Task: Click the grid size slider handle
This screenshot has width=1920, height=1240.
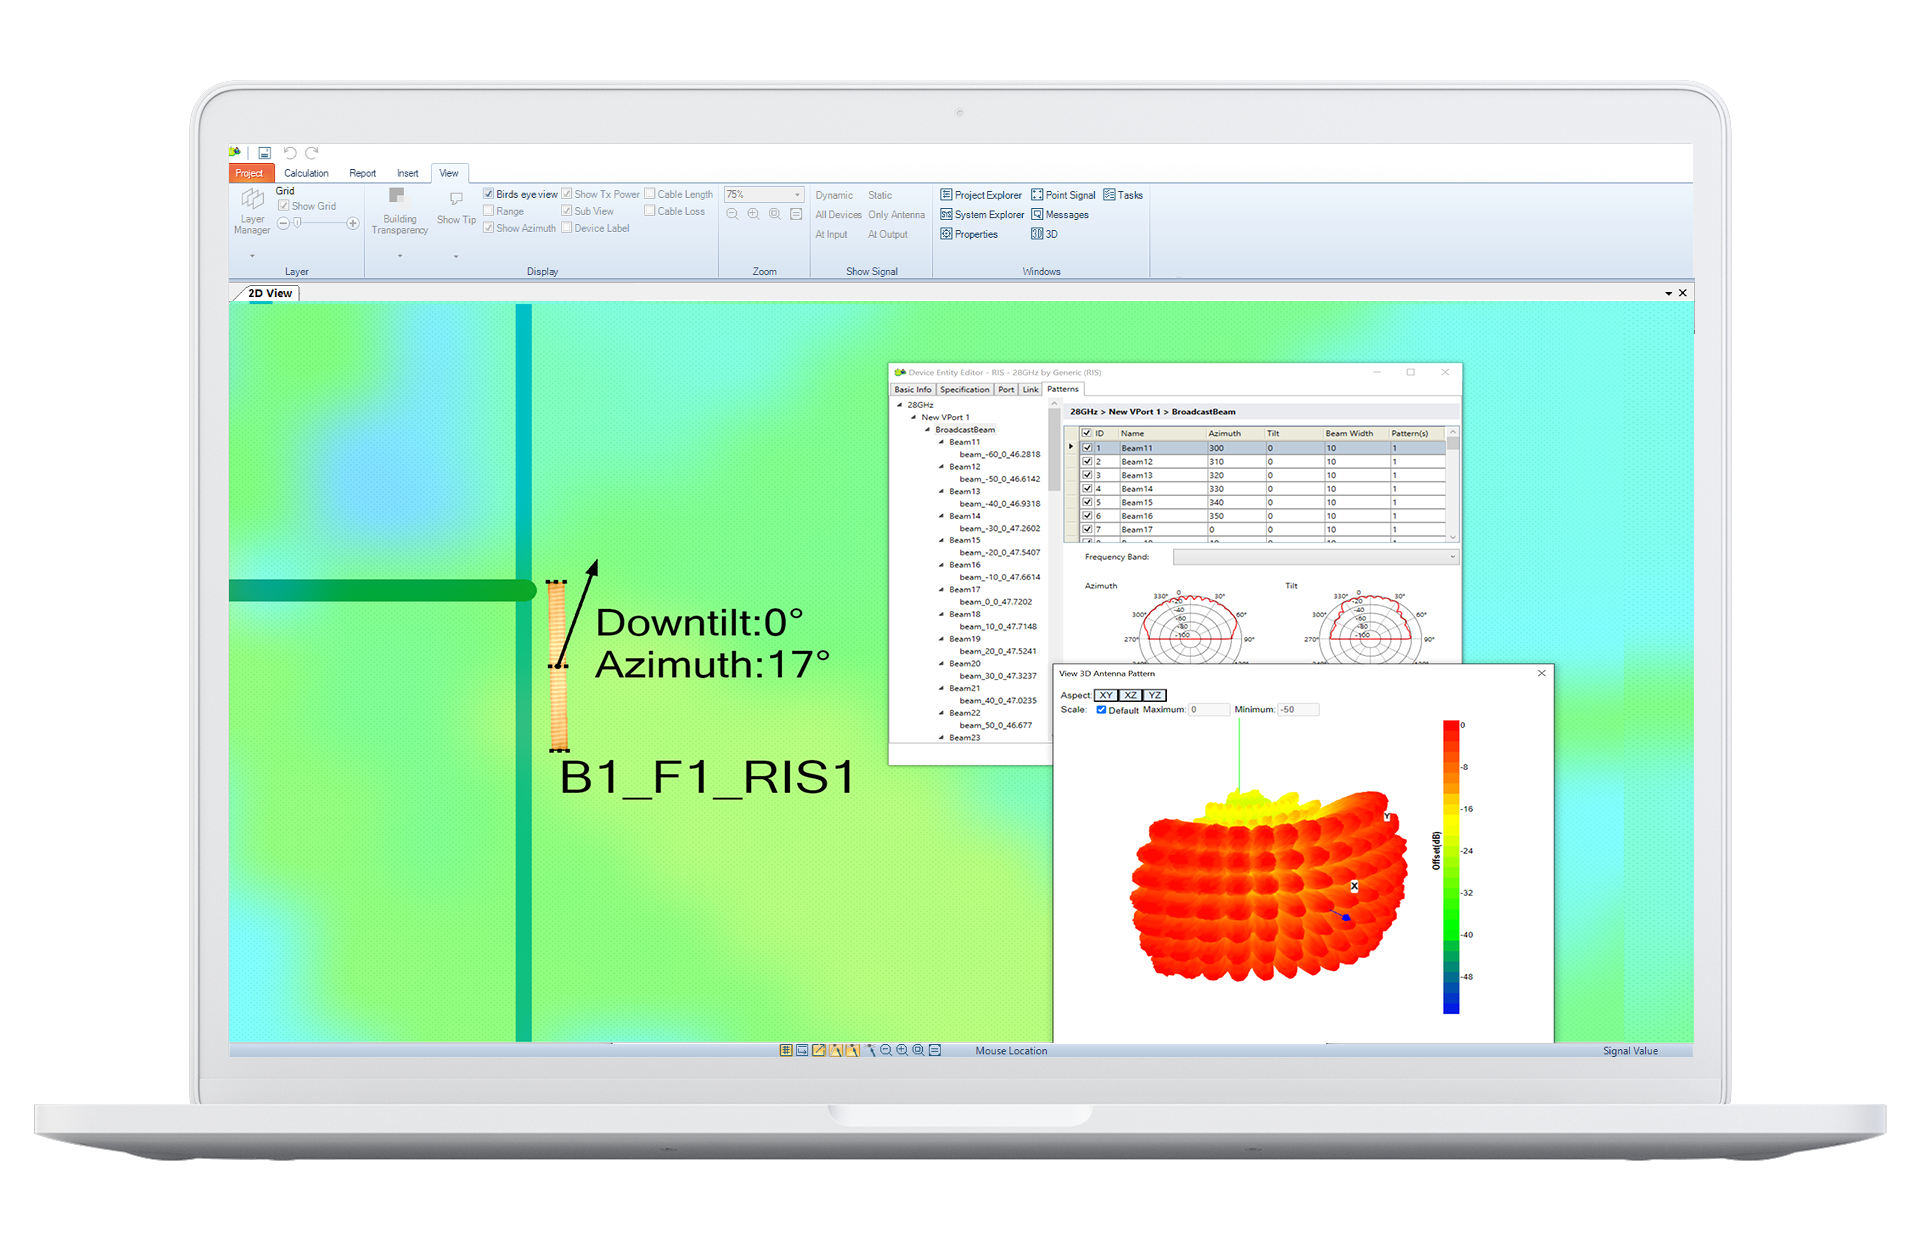Action: (297, 223)
